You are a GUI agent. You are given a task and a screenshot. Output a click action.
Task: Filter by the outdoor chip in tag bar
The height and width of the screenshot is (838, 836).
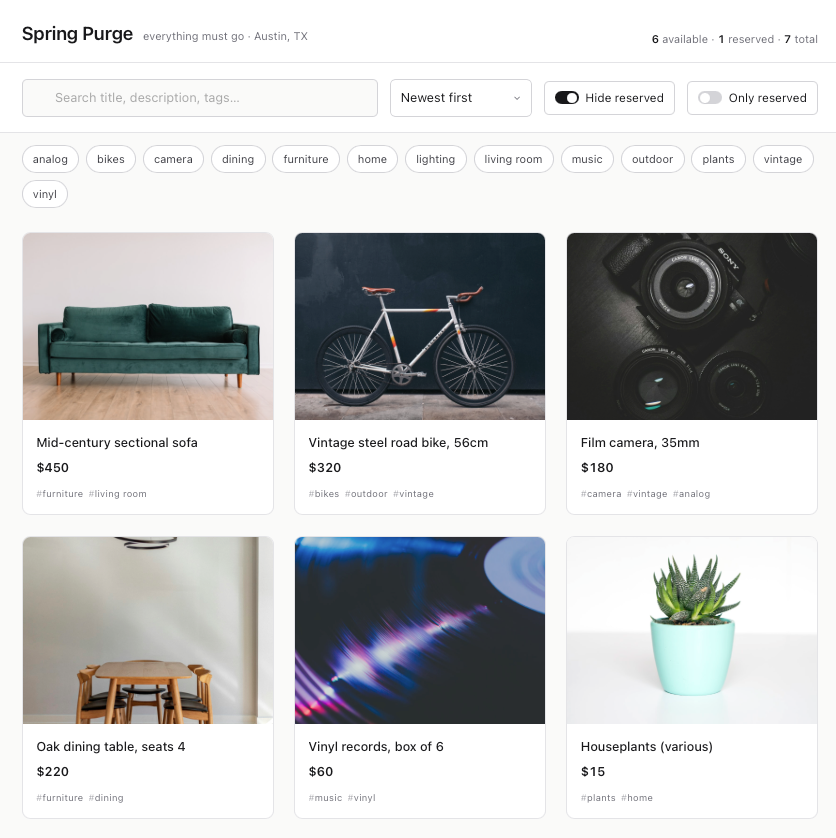652,159
